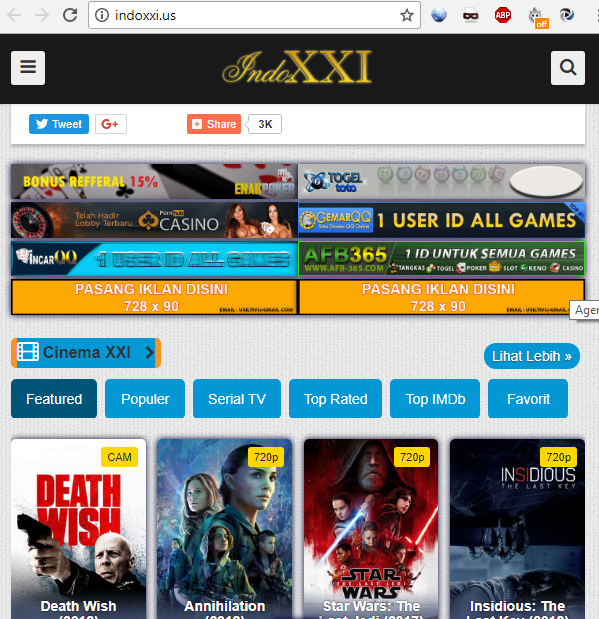Bookmark this page with star

[x=407, y=15]
